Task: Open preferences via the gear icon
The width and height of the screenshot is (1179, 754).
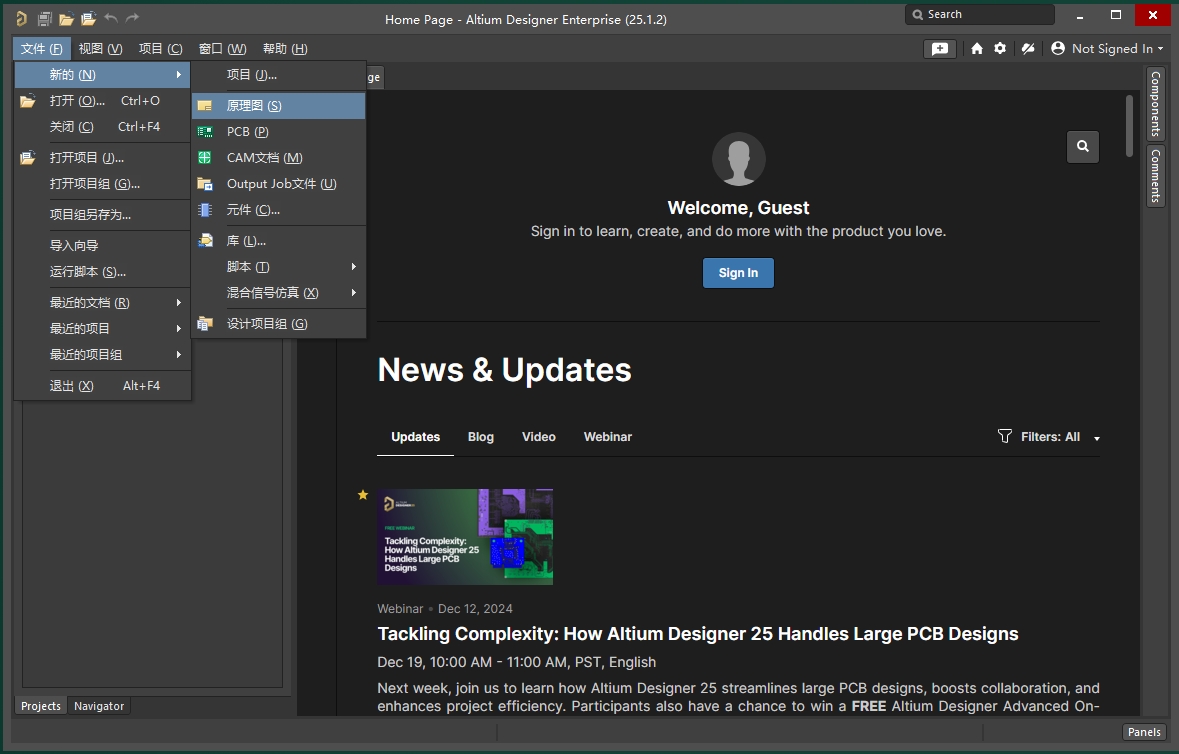Action: tap(1000, 49)
